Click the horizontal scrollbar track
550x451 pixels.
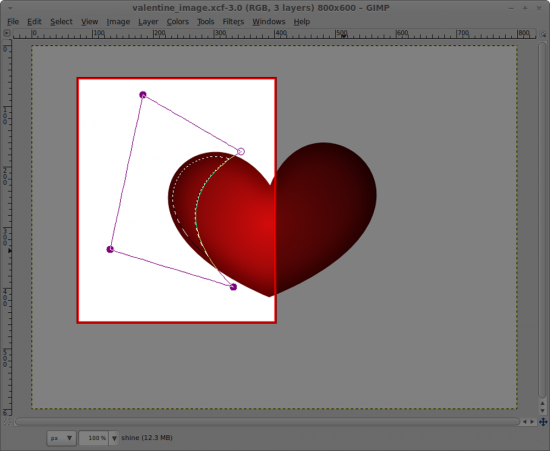(267, 422)
